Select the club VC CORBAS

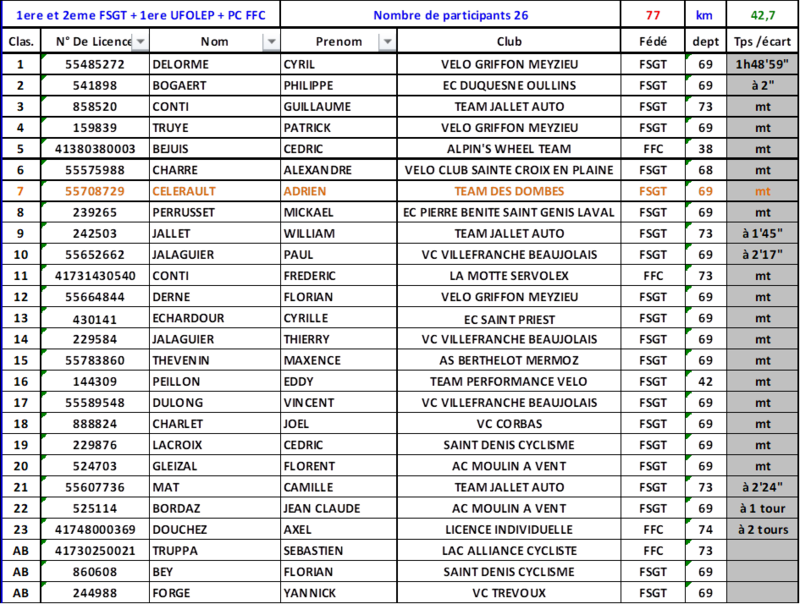pos(509,424)
